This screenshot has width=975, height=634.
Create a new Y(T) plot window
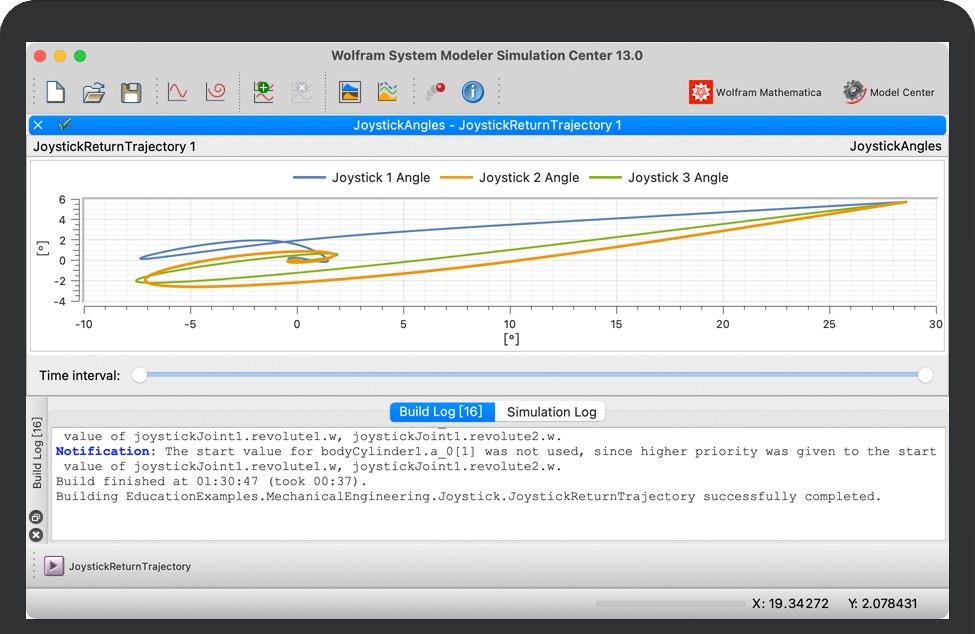coord(177,92)
